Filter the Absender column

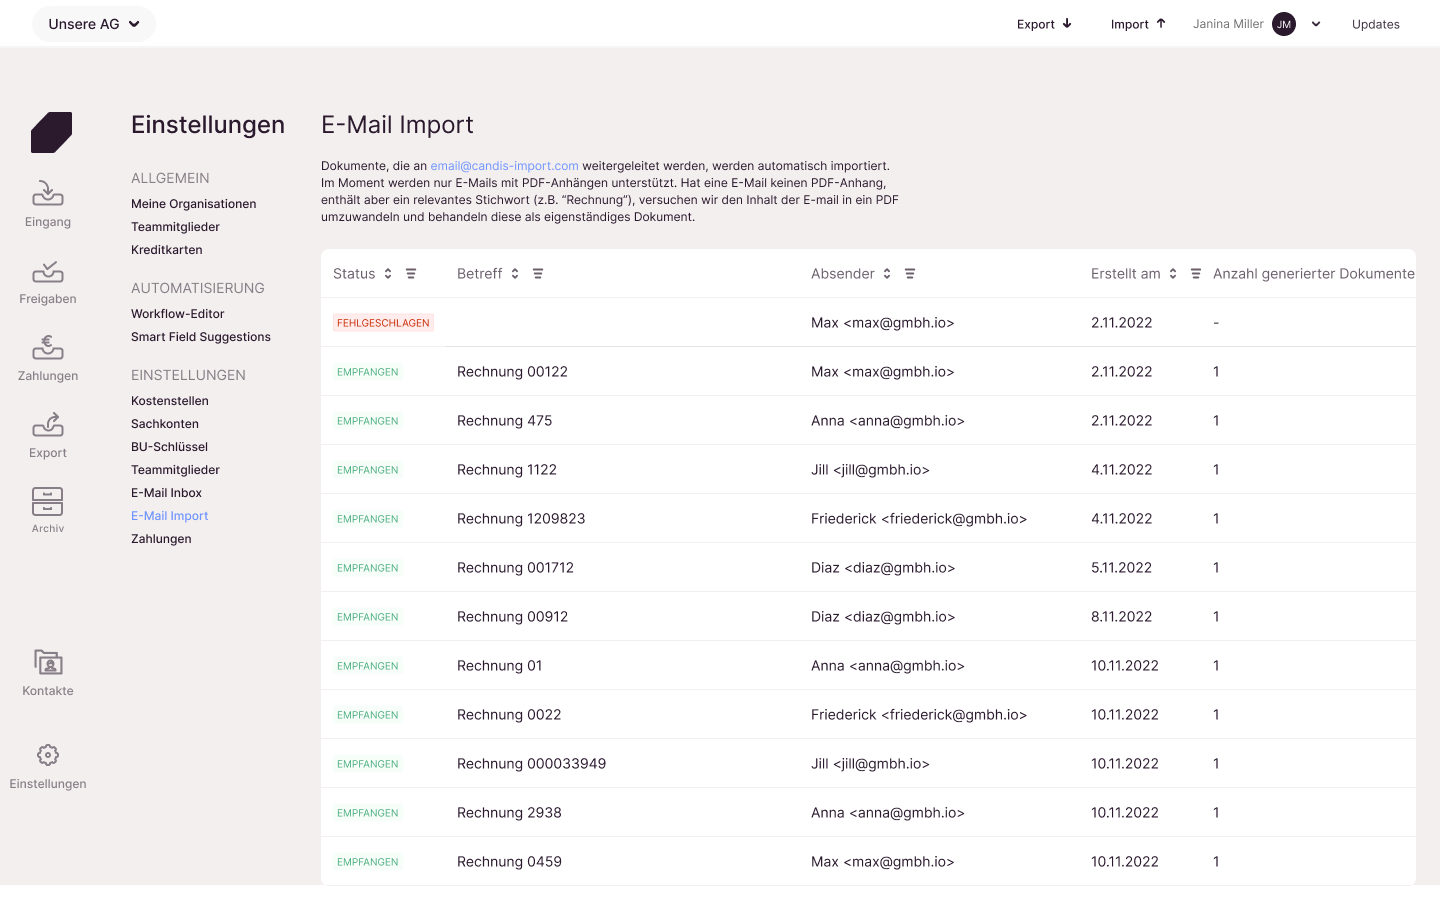click(x=910, y=274)
